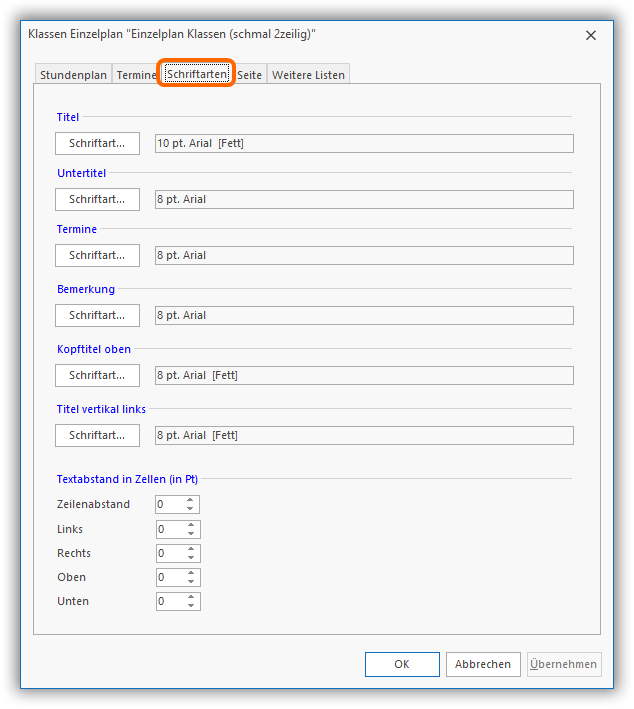Choose font for Termine section
The width and height of the screenshot is (634, 709).
point(97,255)
